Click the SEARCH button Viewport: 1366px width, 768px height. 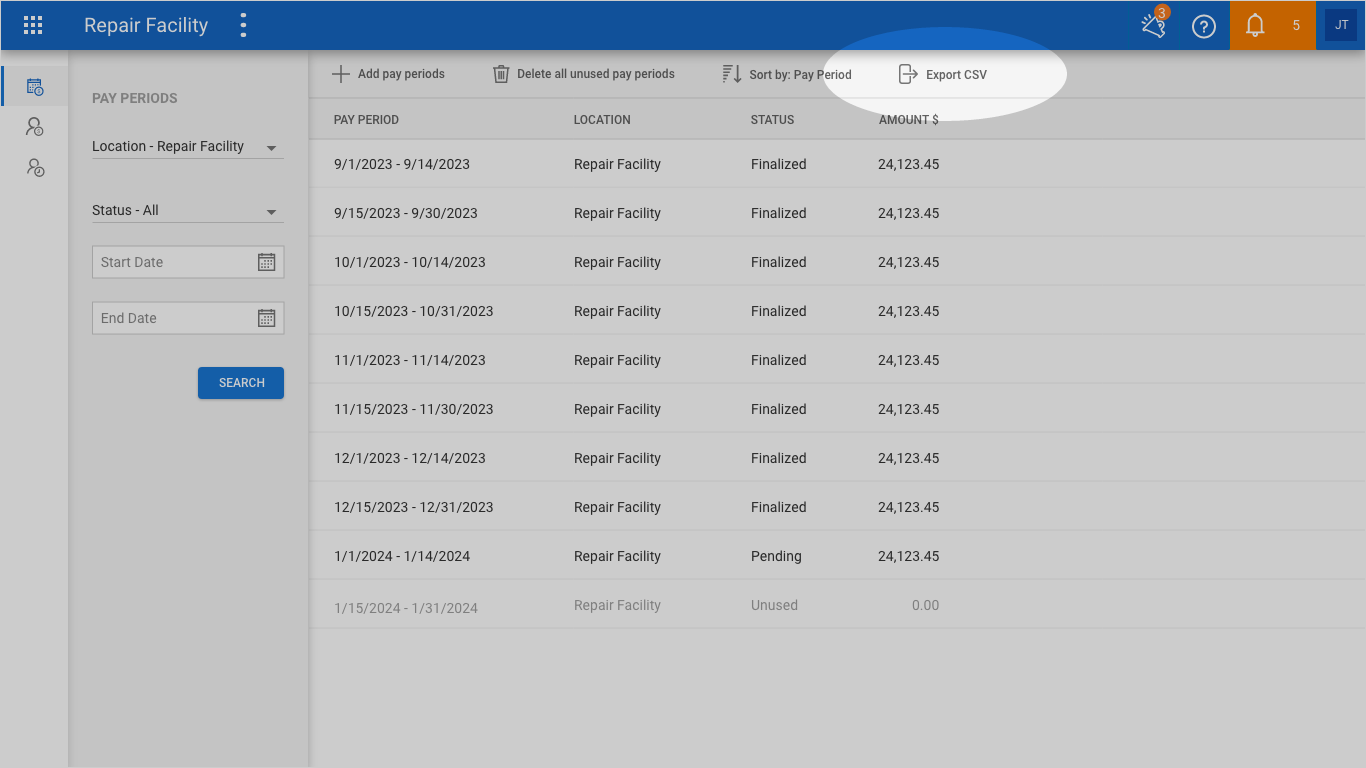241,383
